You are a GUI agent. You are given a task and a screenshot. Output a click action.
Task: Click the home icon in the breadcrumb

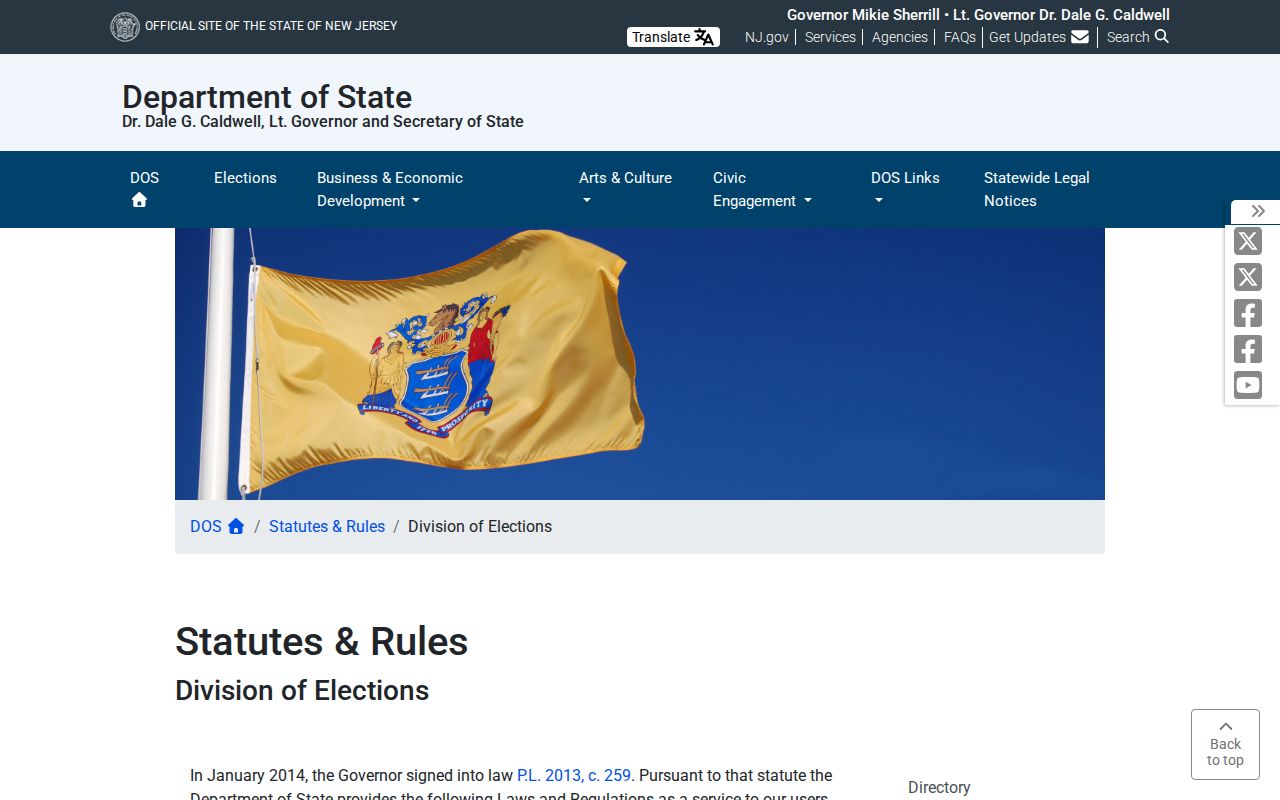click(236, 526)
